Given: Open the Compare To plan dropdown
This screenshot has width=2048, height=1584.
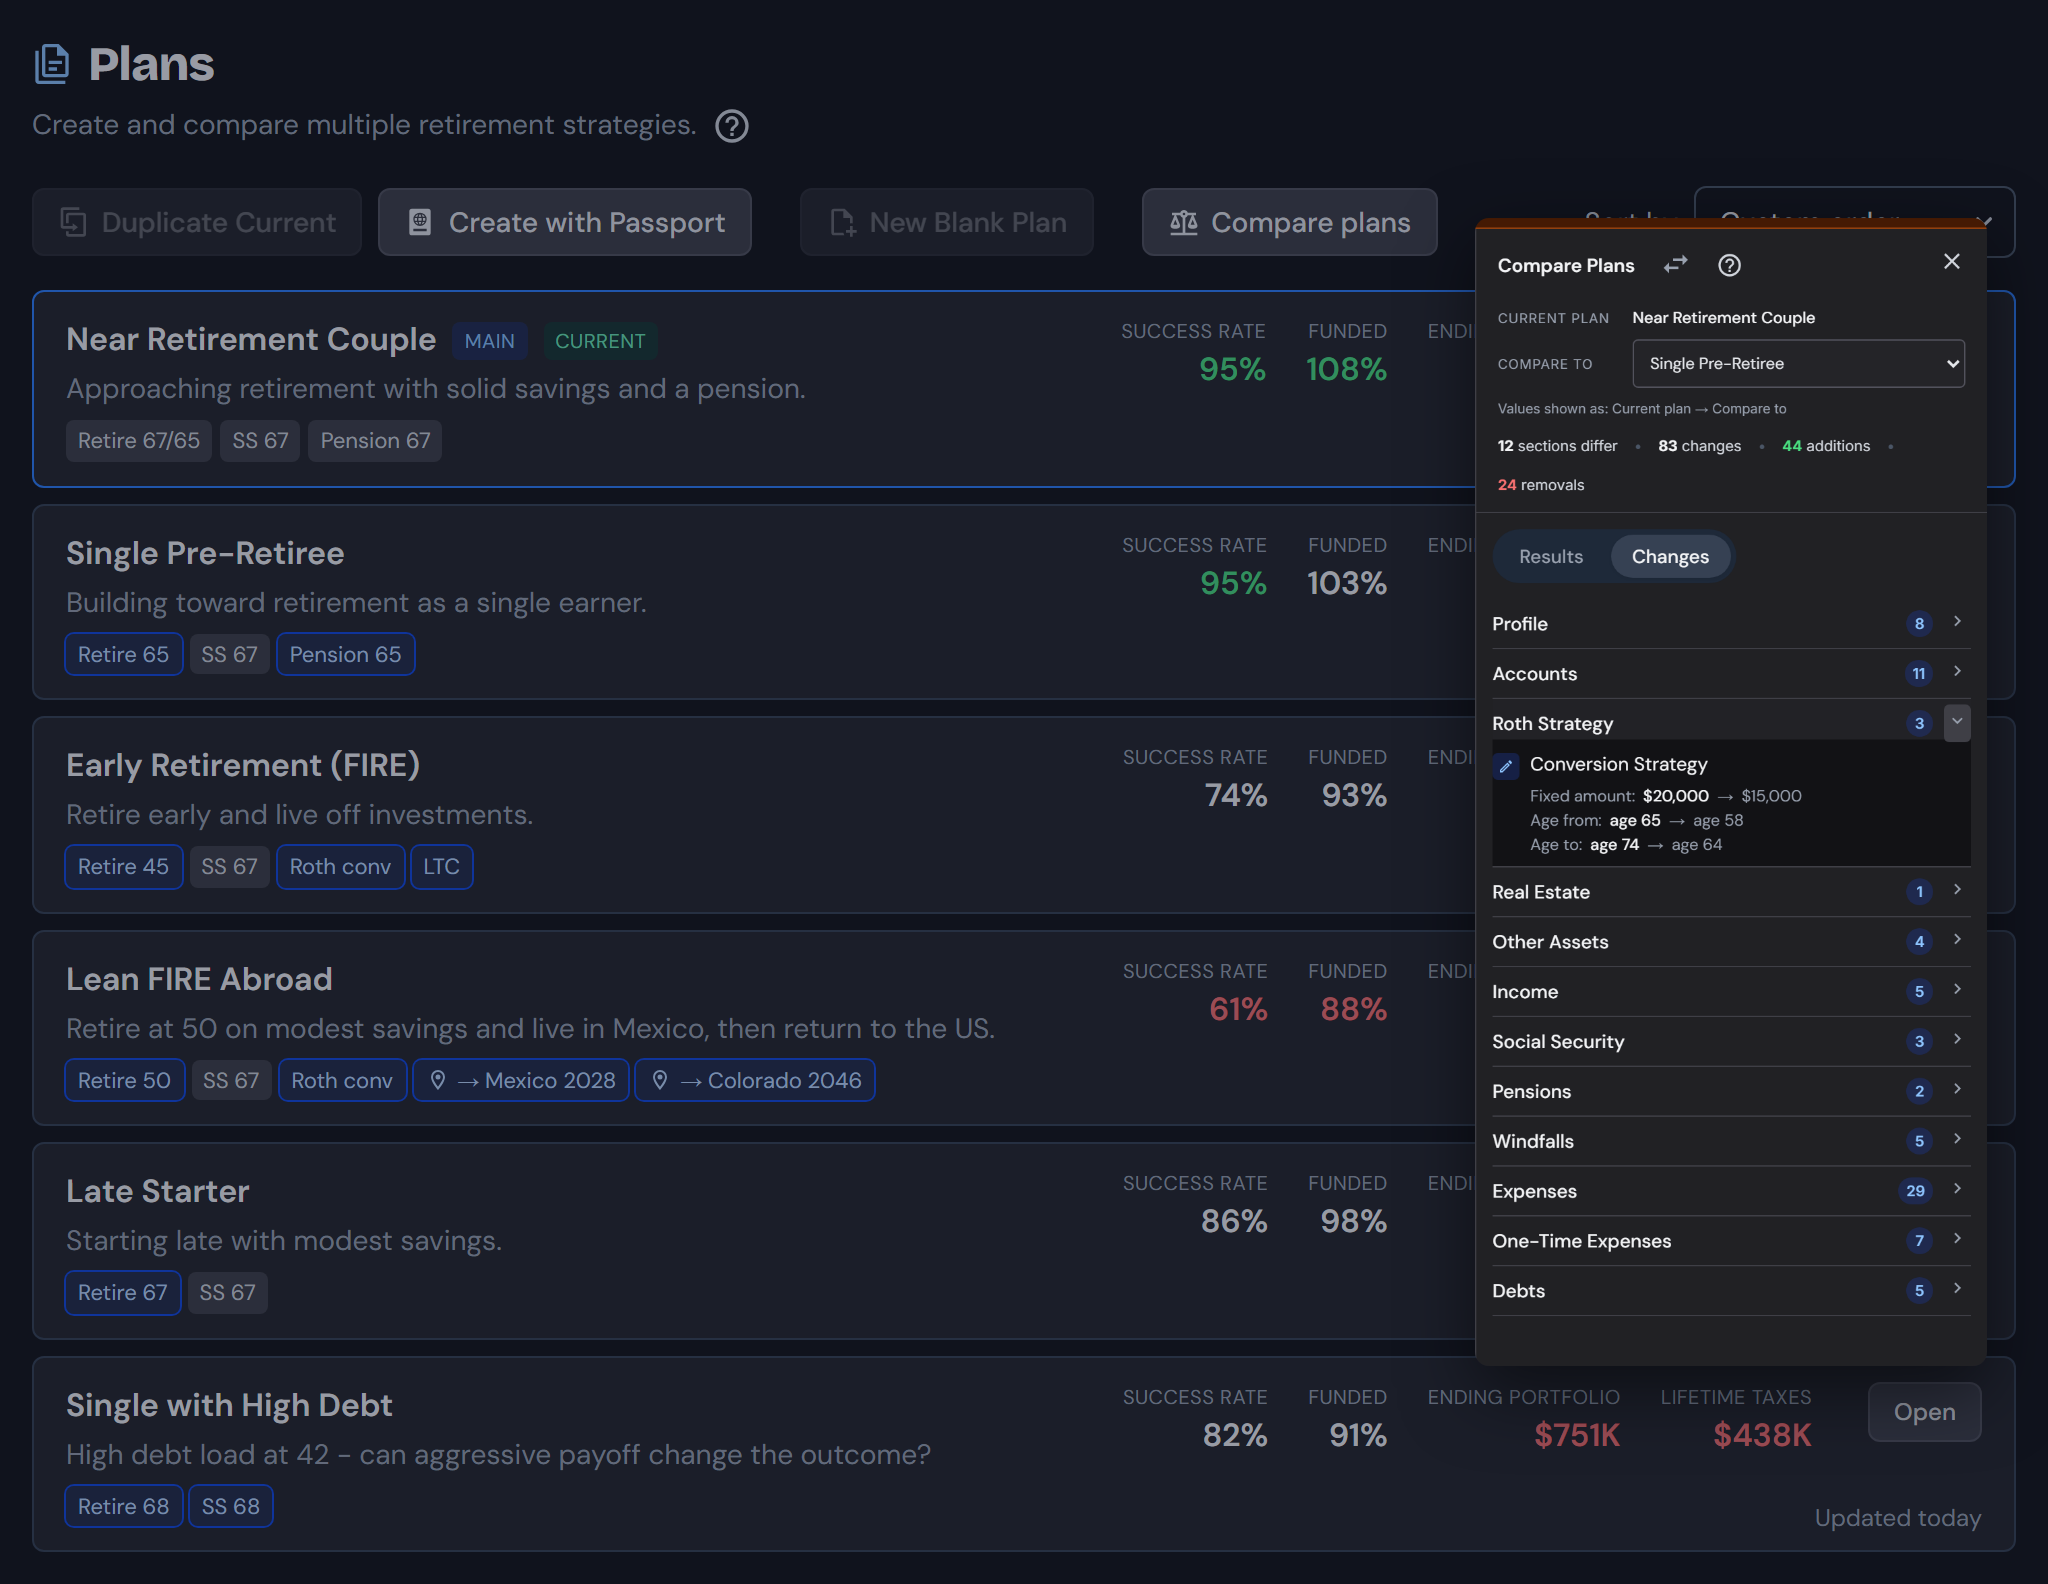Looking at the screenshot, I should (1798, 363).
